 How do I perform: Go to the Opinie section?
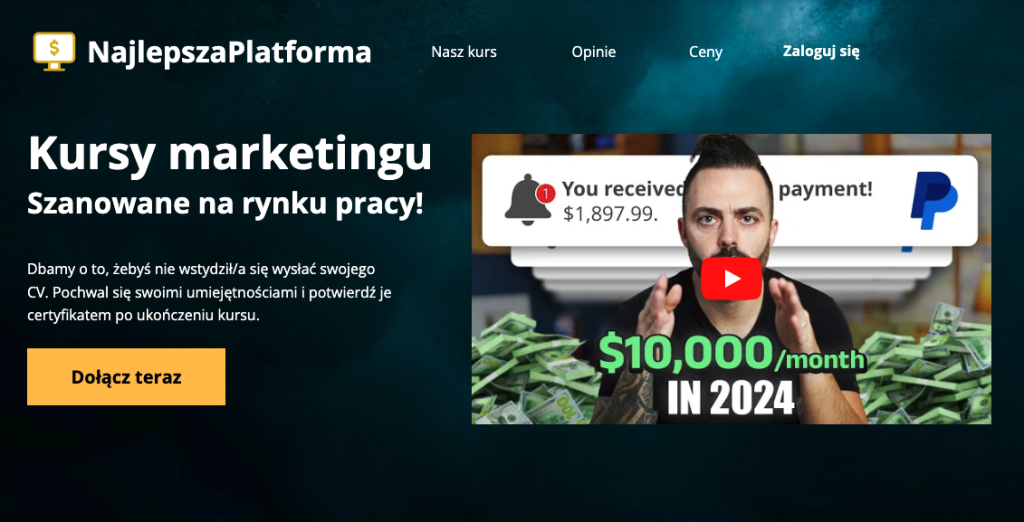coord(594,52)
